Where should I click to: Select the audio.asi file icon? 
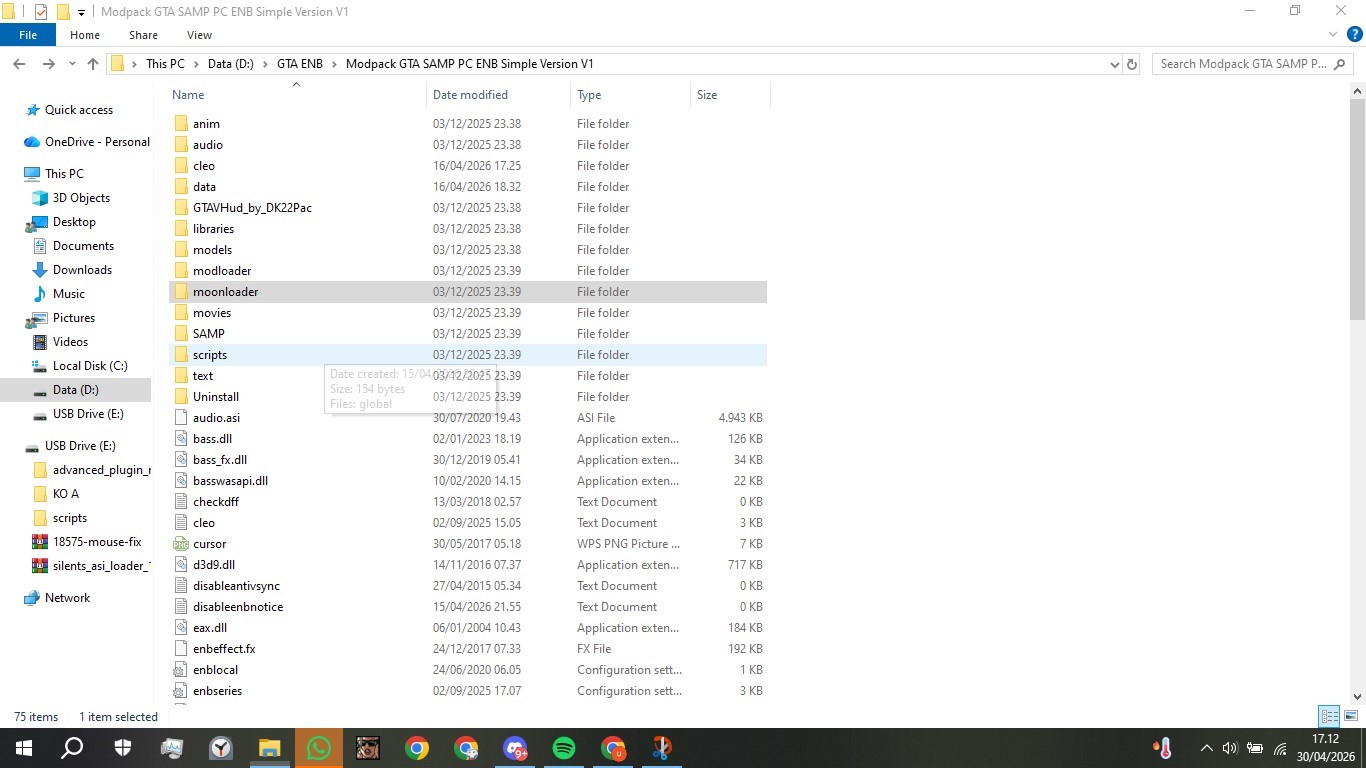[181, 418]
